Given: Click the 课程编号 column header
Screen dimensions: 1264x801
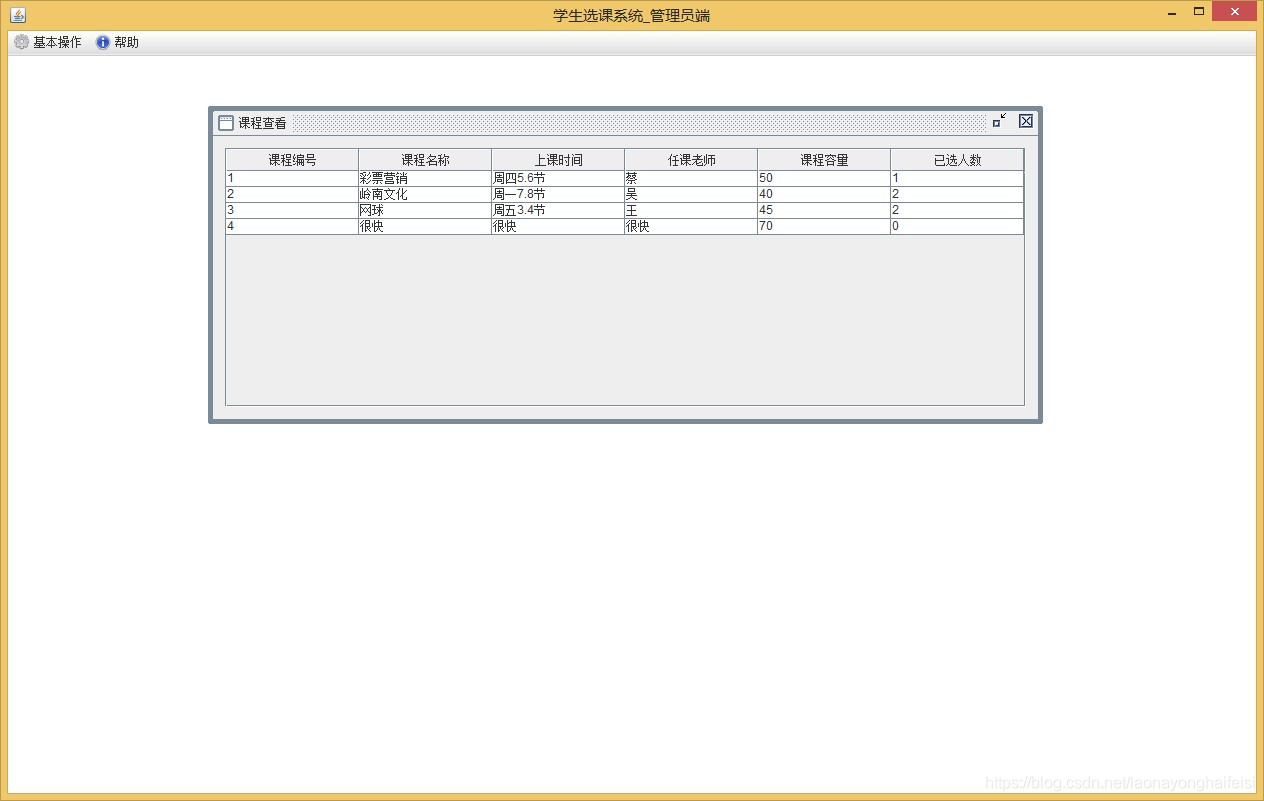Looking at the screenshot, I should click(x=292, y=160).
